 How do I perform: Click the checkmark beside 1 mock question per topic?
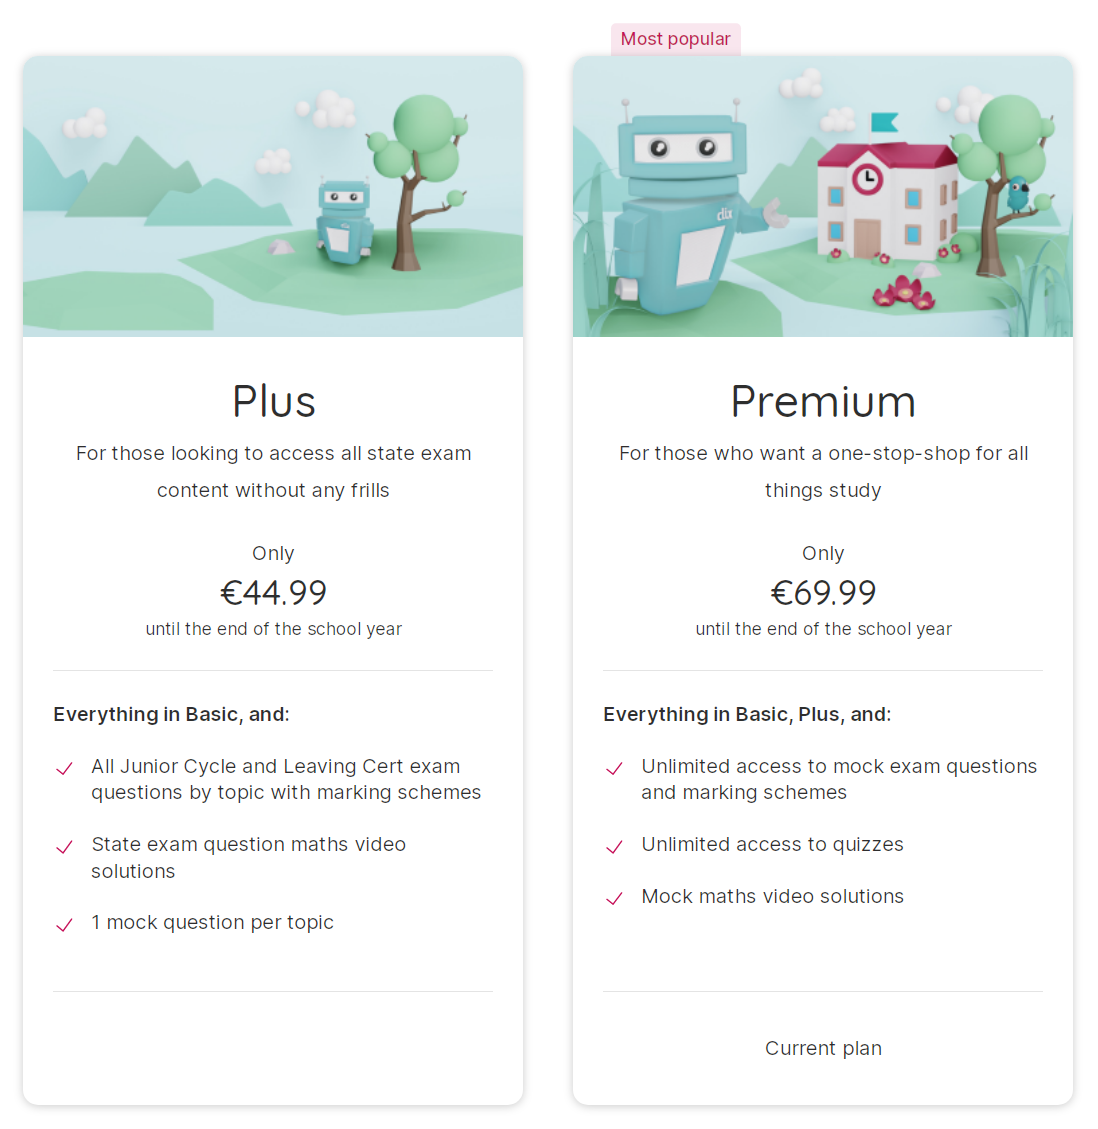click(64, 925)
